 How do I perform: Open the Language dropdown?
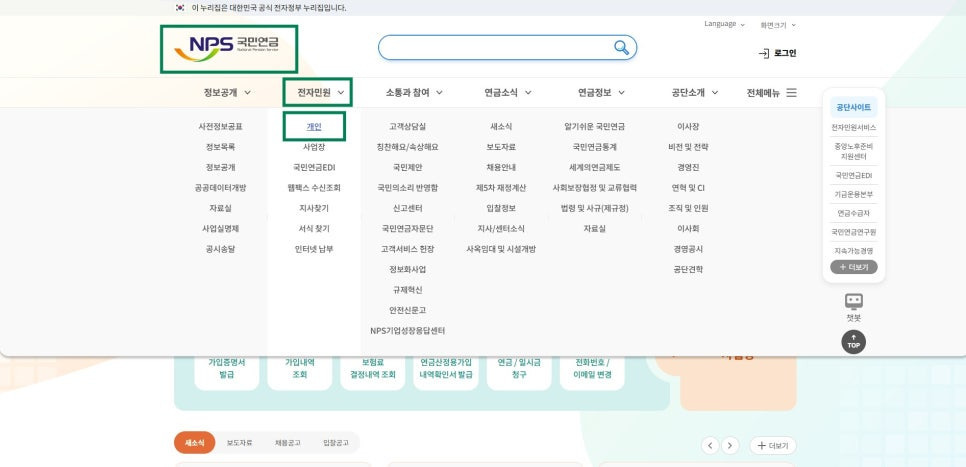click(724, 24)
